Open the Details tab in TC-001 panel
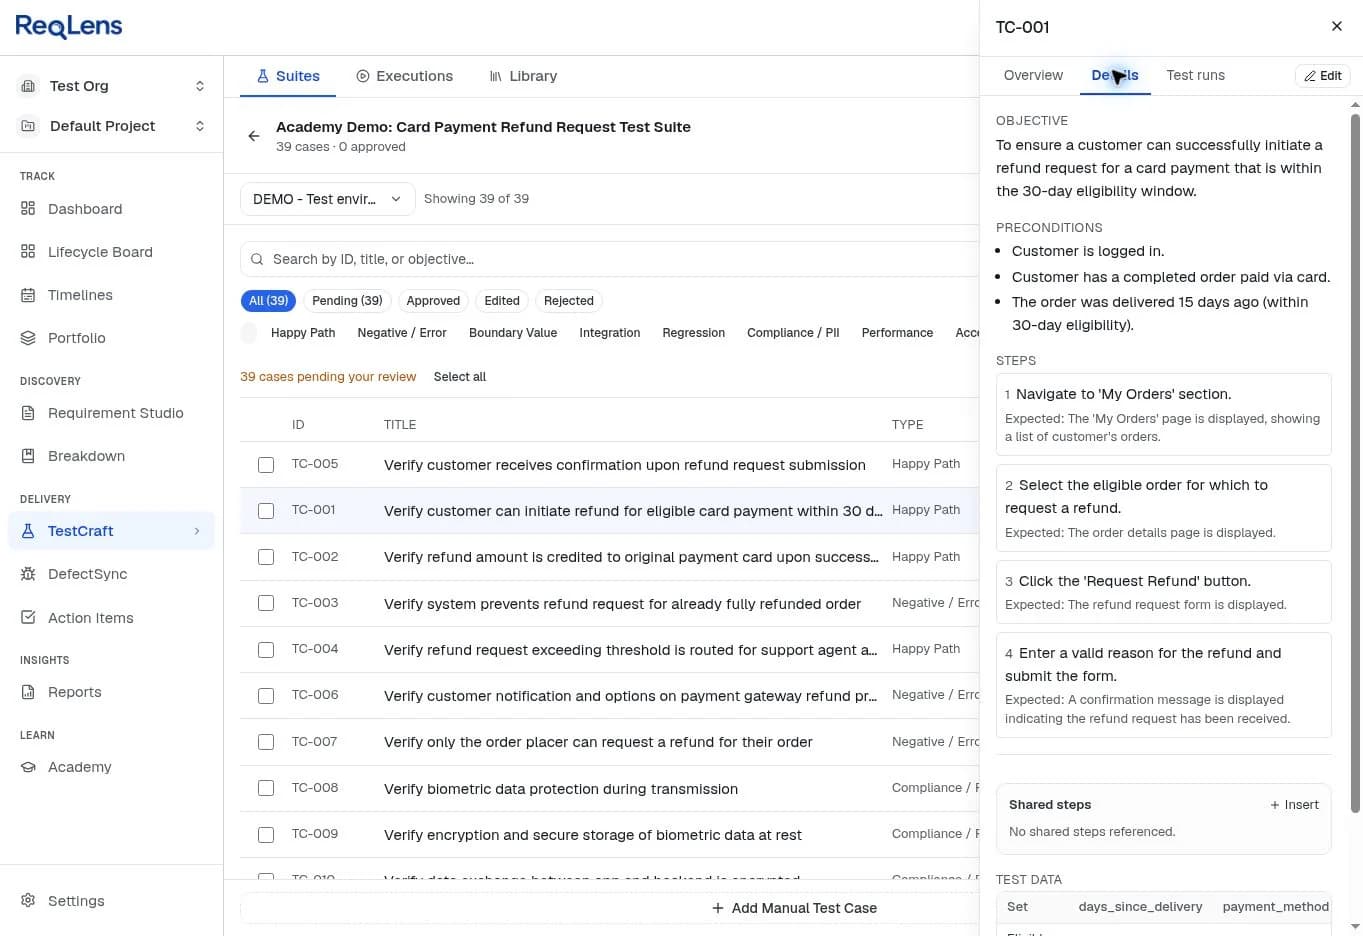 coord(1115,75)
